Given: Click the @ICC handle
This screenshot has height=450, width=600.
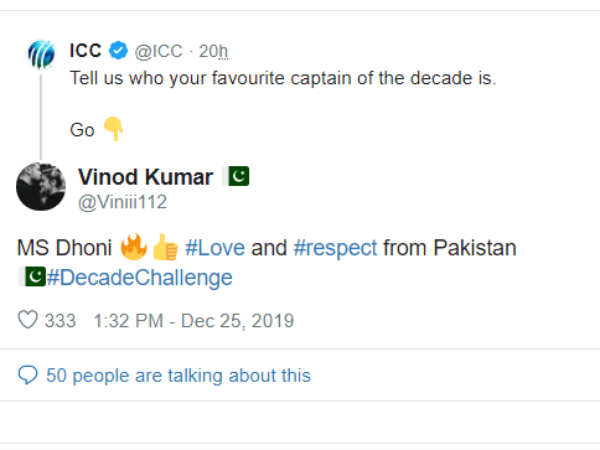Looking at the screenshot, I should (x=158, y=50).
